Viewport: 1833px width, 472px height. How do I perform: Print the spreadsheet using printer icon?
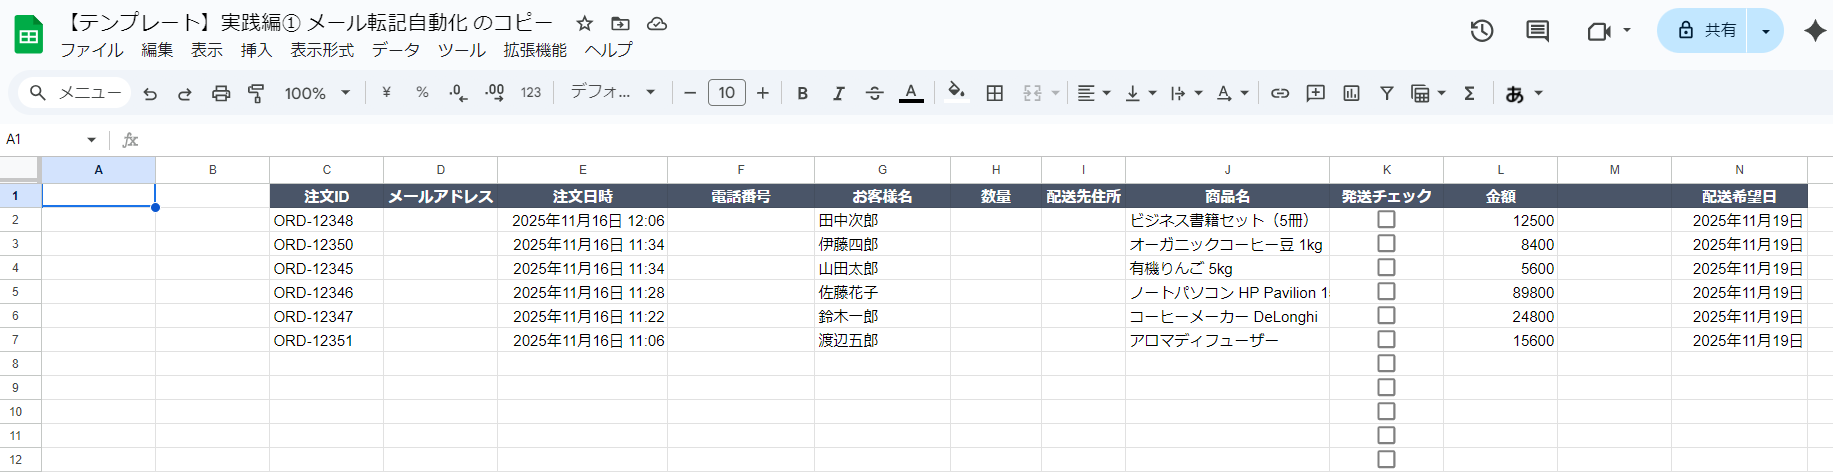[221, 93]
